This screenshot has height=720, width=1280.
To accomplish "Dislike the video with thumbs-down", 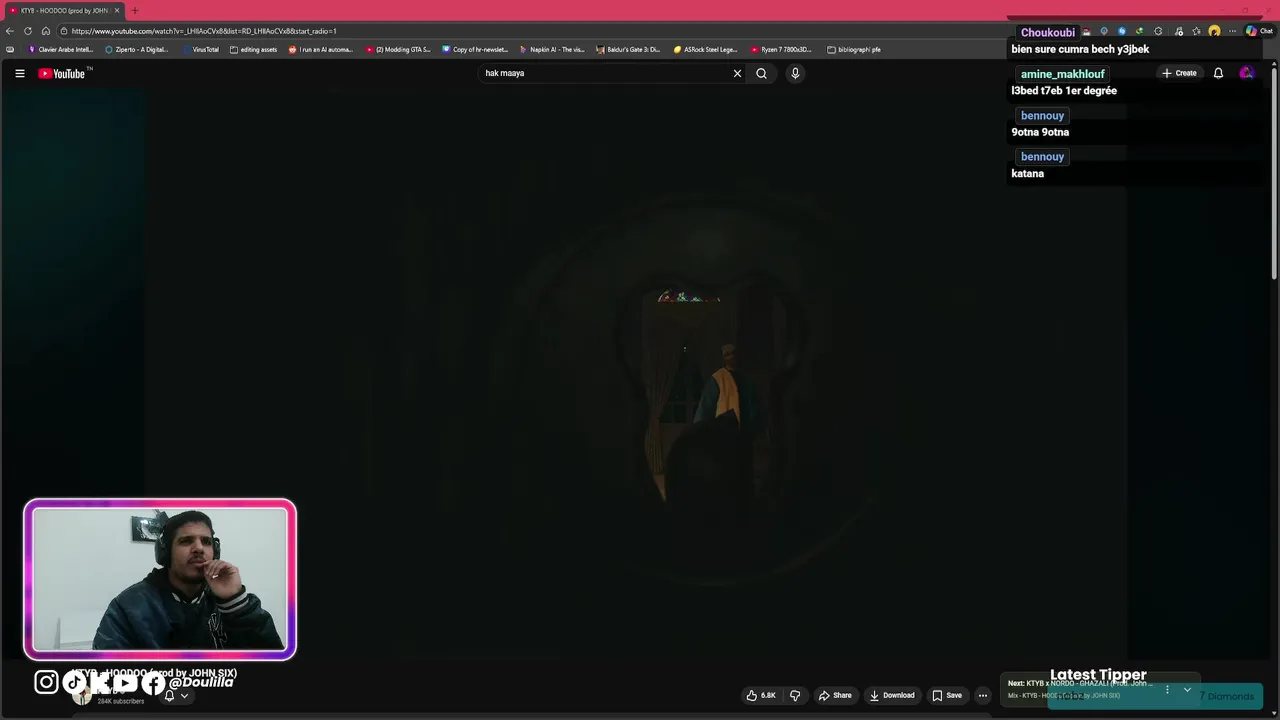I will click(795, 695).
